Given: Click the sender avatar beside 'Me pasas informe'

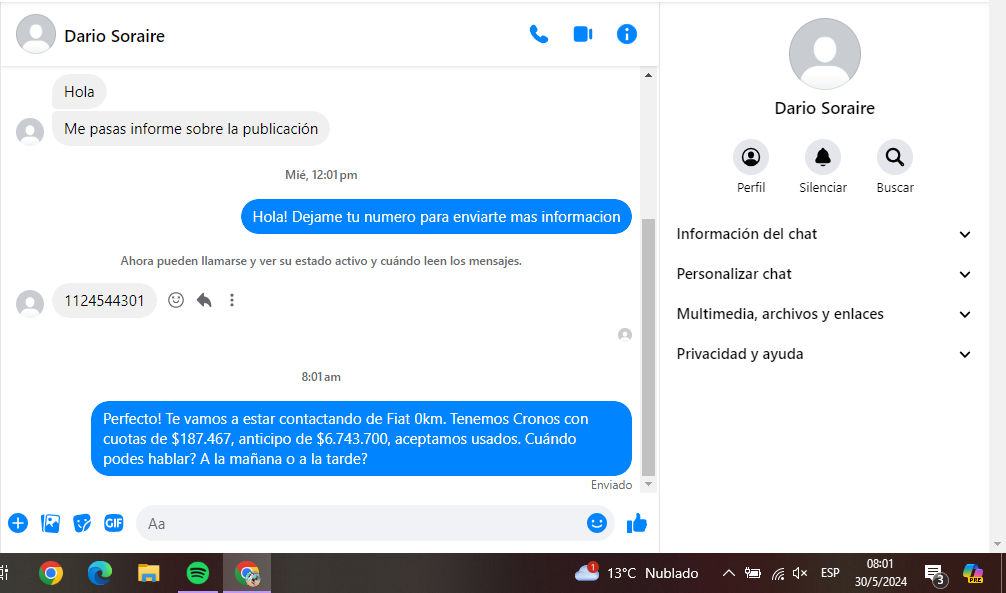Looking at the screenshot, I should pos(30,132).
